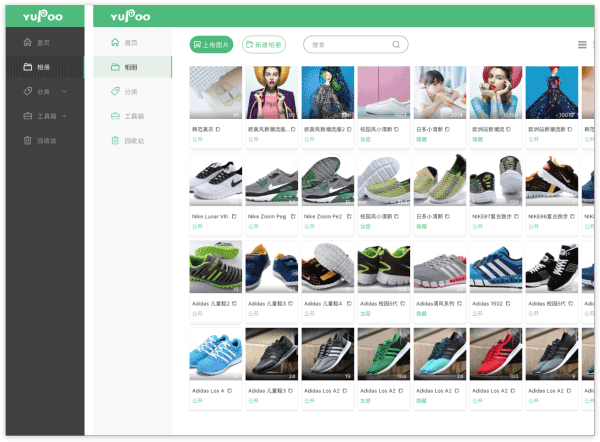Click the green 上传图片 upload button
The height and width of the screenshot is (442, 600).
pos(211,45)
